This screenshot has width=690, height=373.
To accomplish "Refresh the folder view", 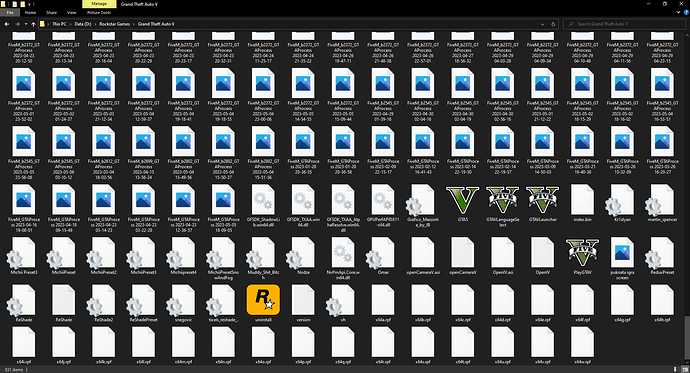I will [x=553, y=24].
